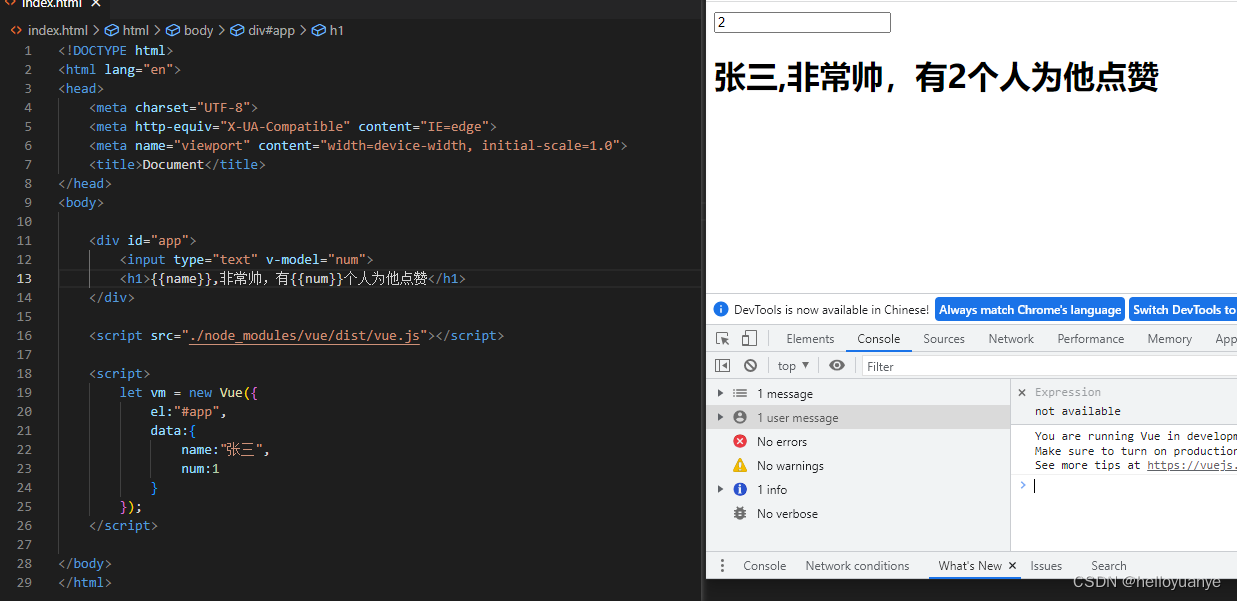Open the top frame context dropdown
1237x601 pixels.
click(x=791, y=365)
